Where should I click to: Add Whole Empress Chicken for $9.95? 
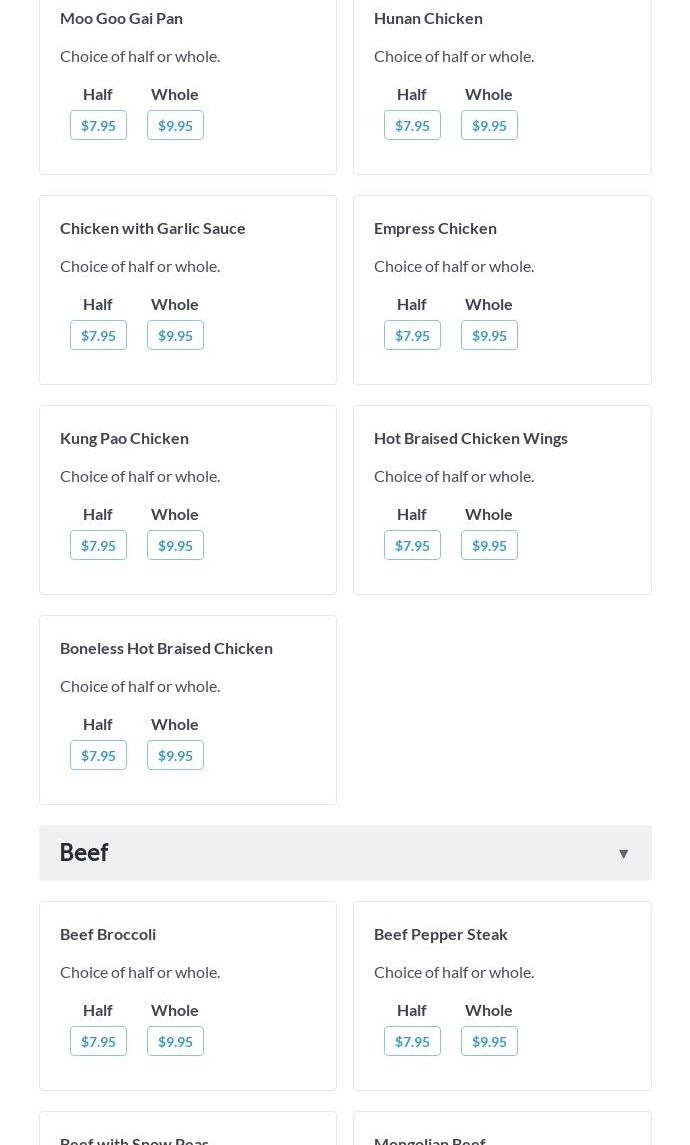pyautogui.click(x=489, y=335)
